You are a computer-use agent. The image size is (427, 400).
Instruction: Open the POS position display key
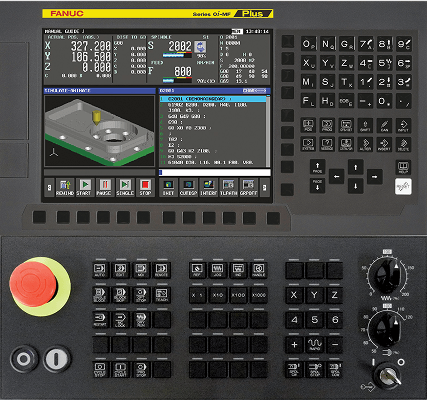coord(308,125)
